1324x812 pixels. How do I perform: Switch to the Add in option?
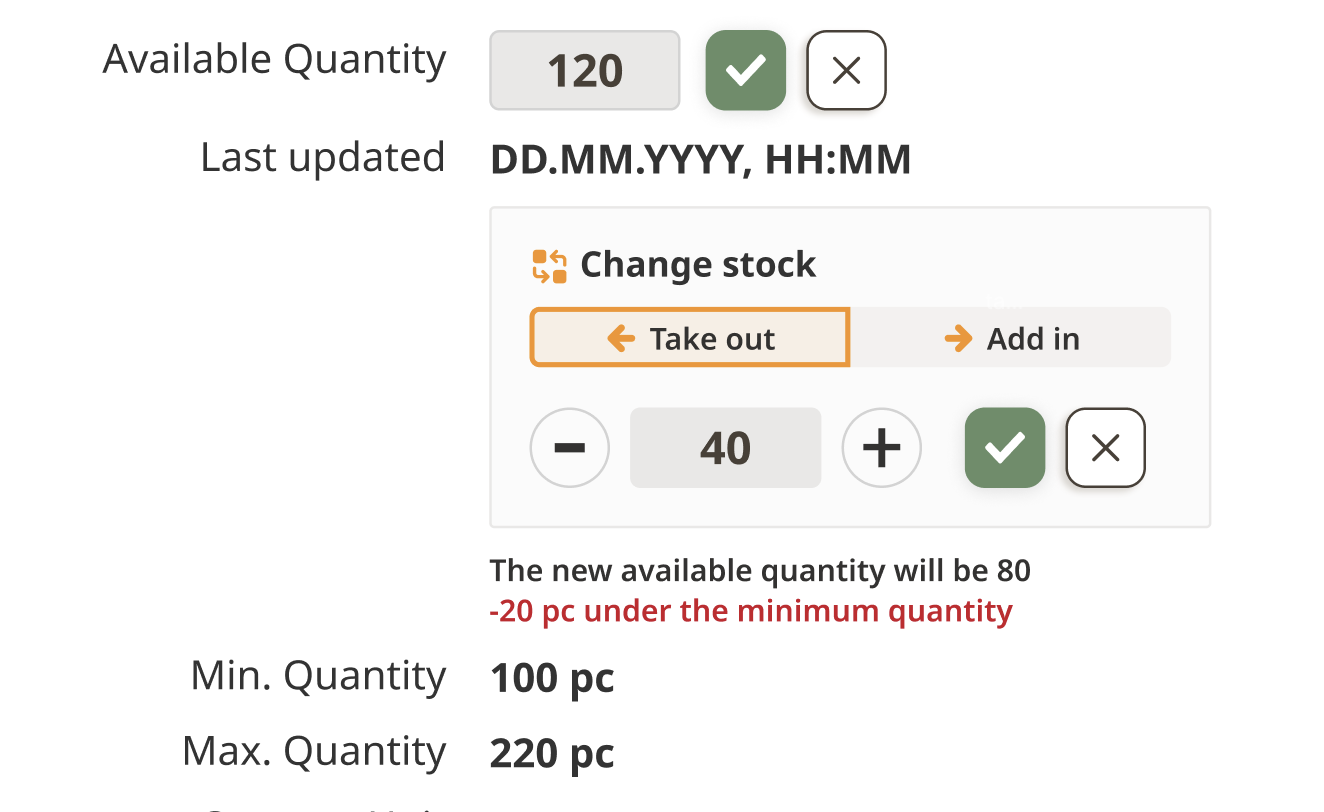pos(1010,338)
